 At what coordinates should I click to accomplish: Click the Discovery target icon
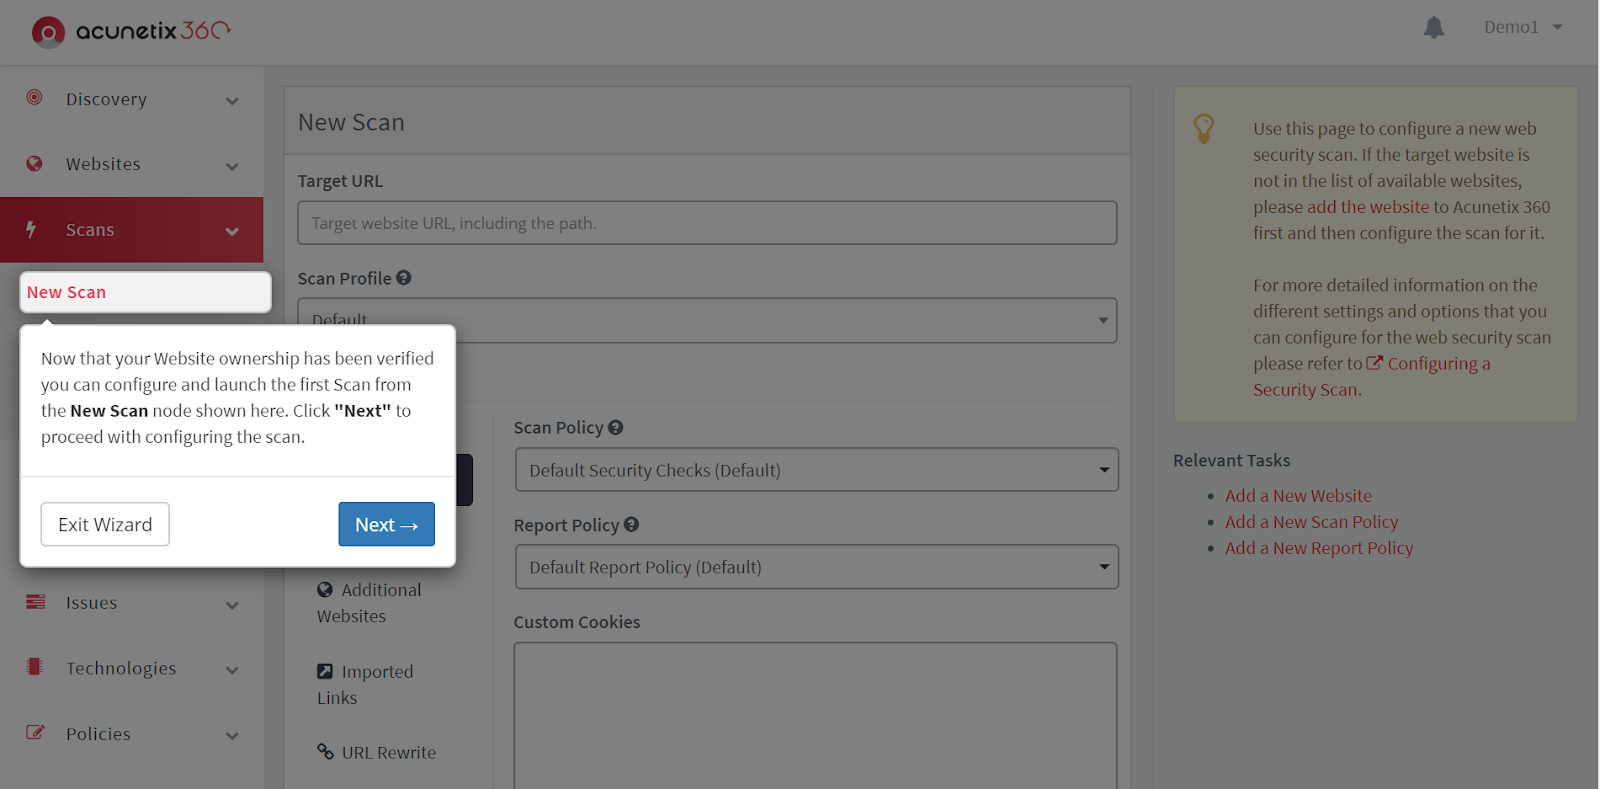tap(35, 97)
